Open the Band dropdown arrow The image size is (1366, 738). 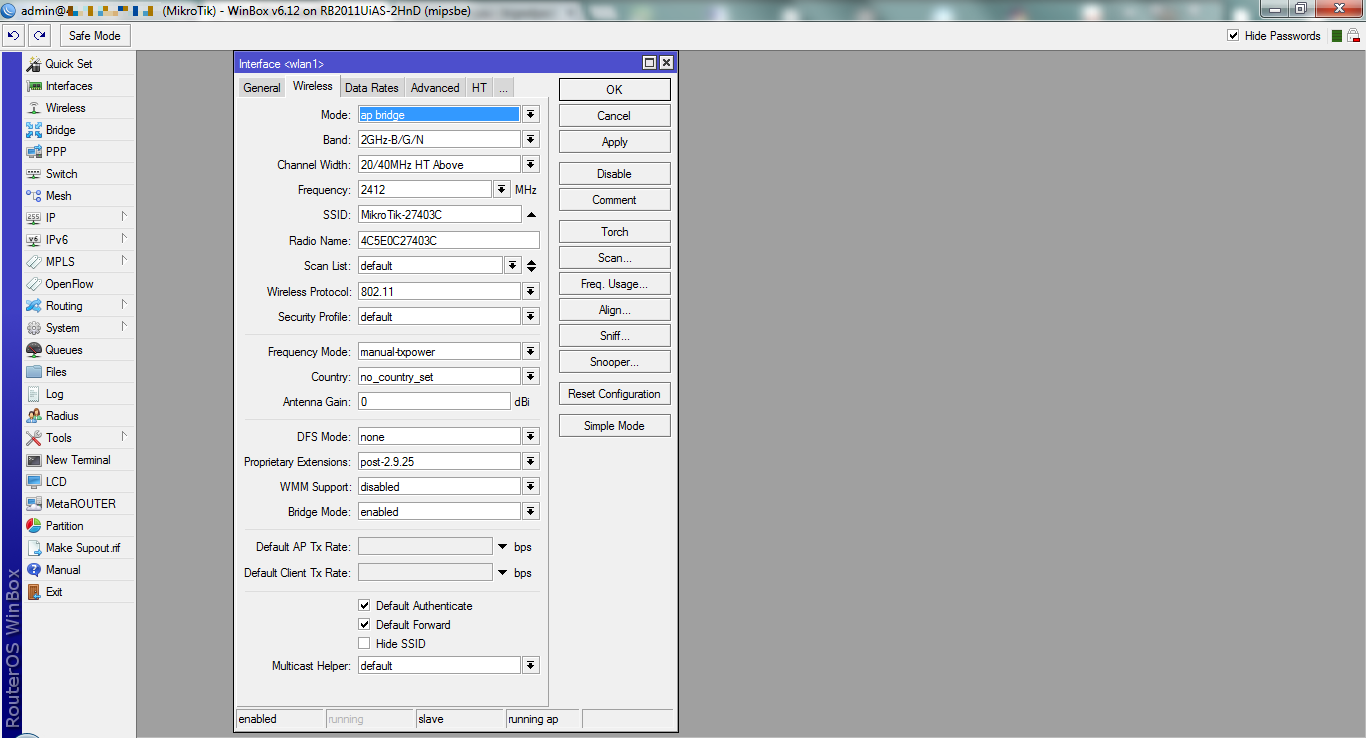pos(531,140)
